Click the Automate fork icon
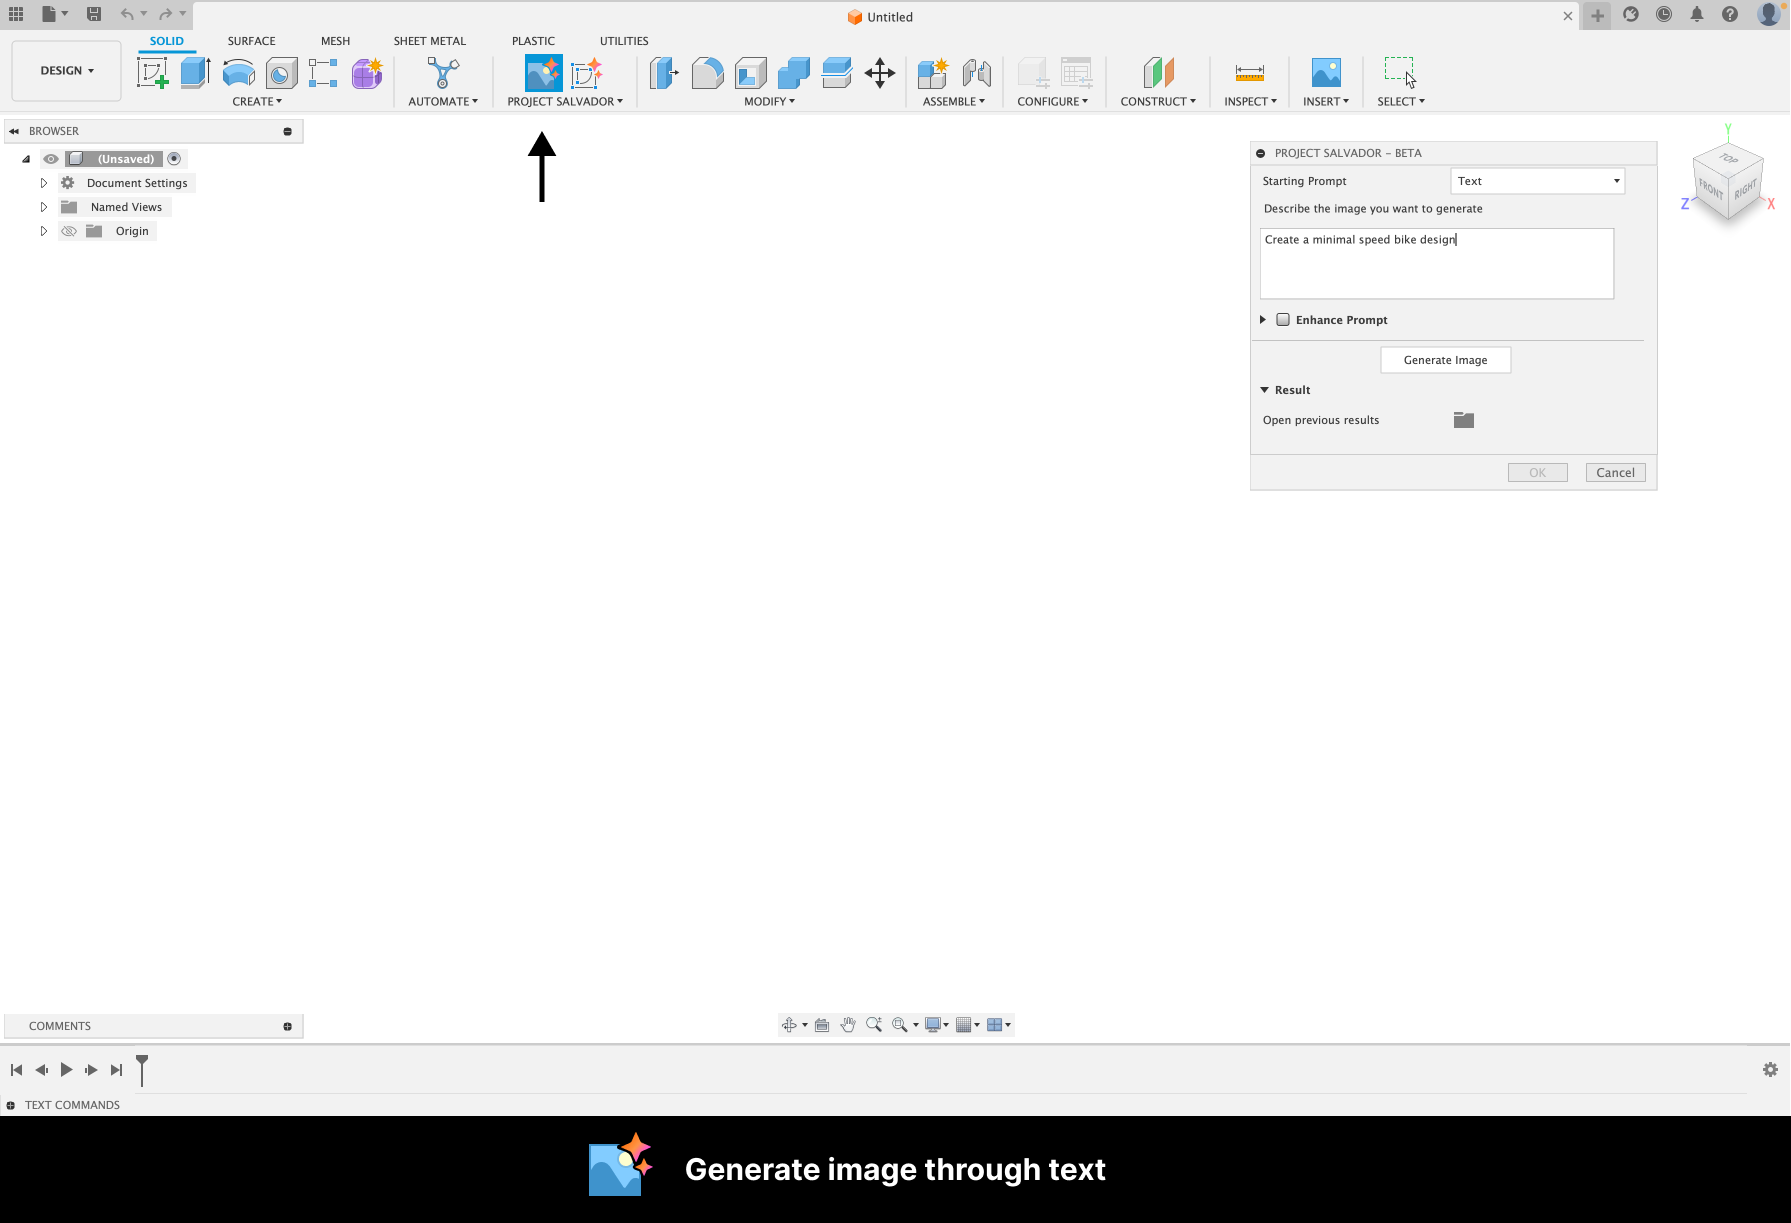 443,73
